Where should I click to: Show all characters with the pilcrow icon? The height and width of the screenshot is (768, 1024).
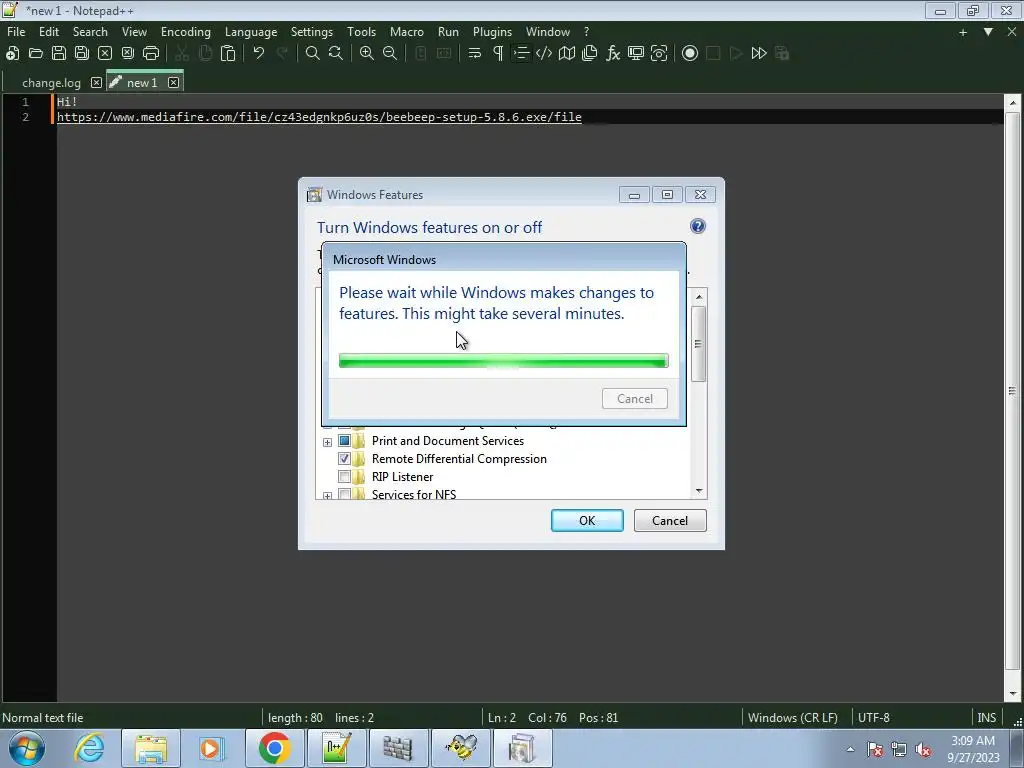coord(498,54)
